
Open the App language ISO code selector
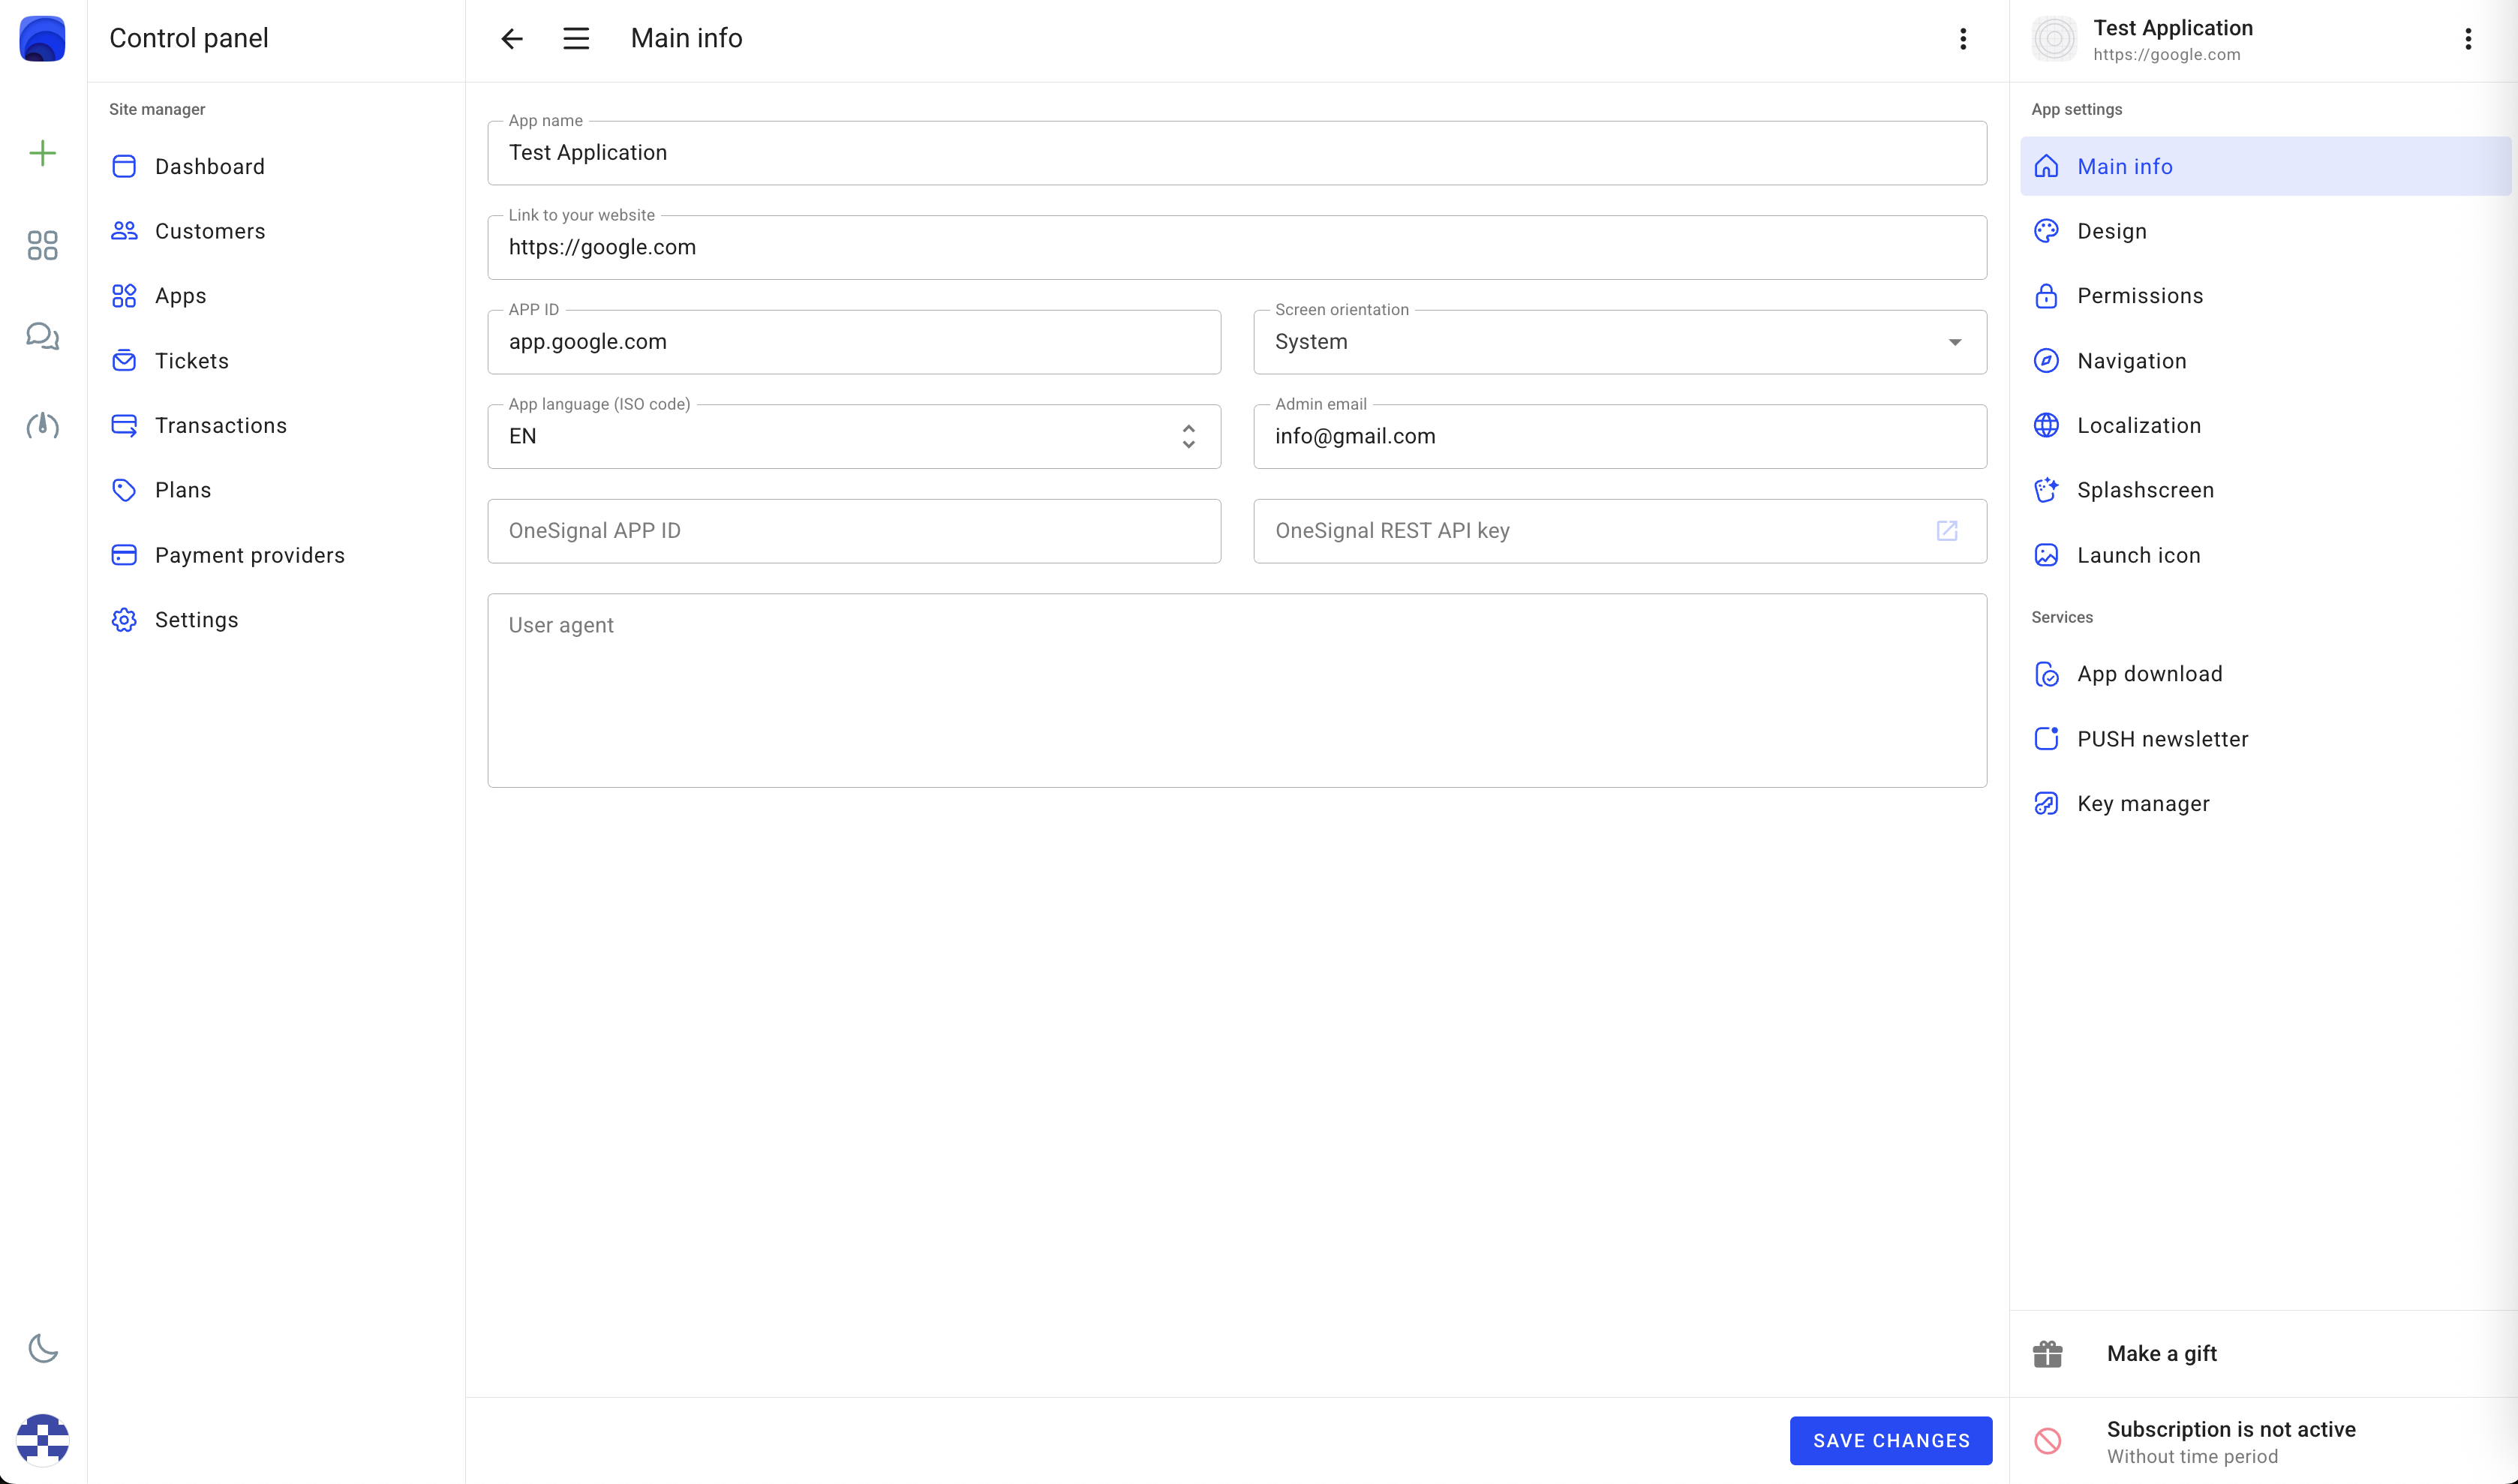tap(853, 437)
